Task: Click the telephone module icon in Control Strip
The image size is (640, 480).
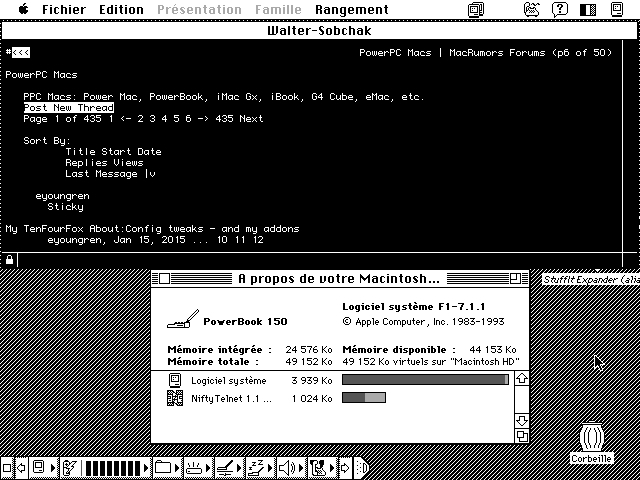Action: coord(317,467)
